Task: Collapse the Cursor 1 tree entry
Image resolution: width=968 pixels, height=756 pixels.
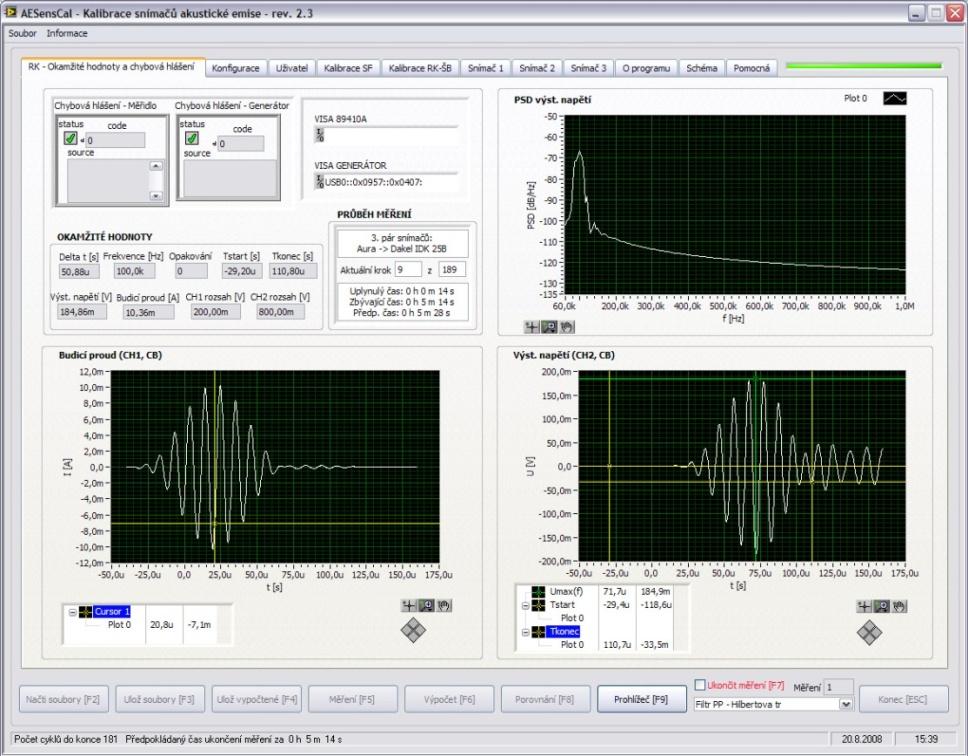Action: pyautogui.click(x=72, y=612)
